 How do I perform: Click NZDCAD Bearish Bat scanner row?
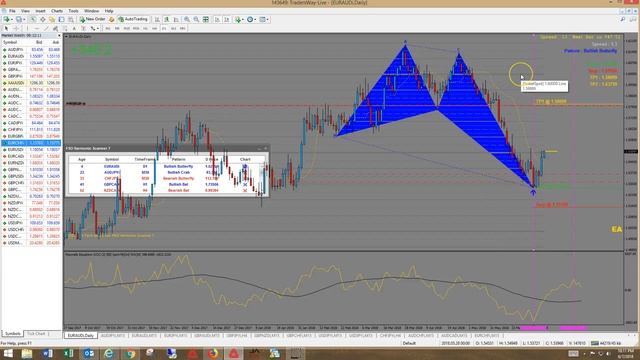click(167, 190)
